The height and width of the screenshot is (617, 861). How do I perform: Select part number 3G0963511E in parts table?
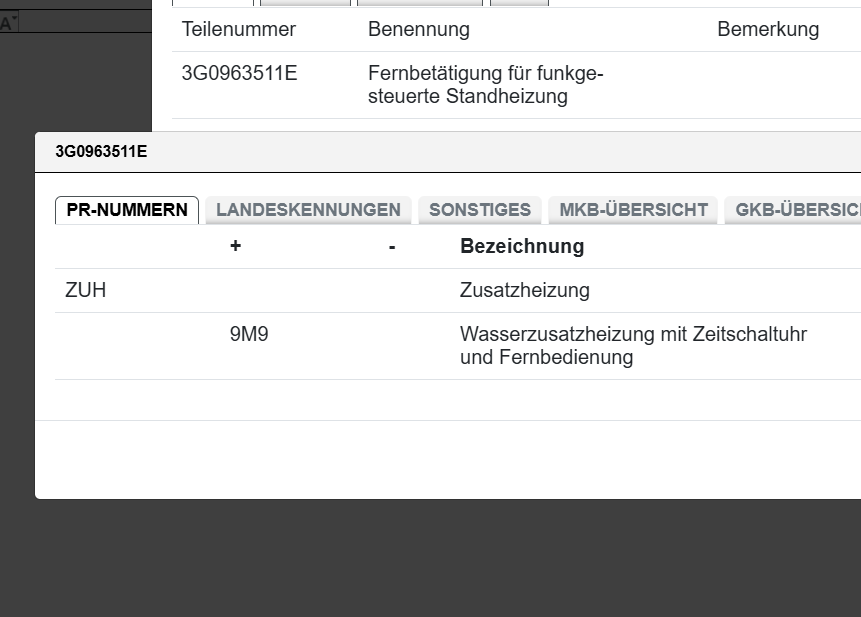coord(239,74)
